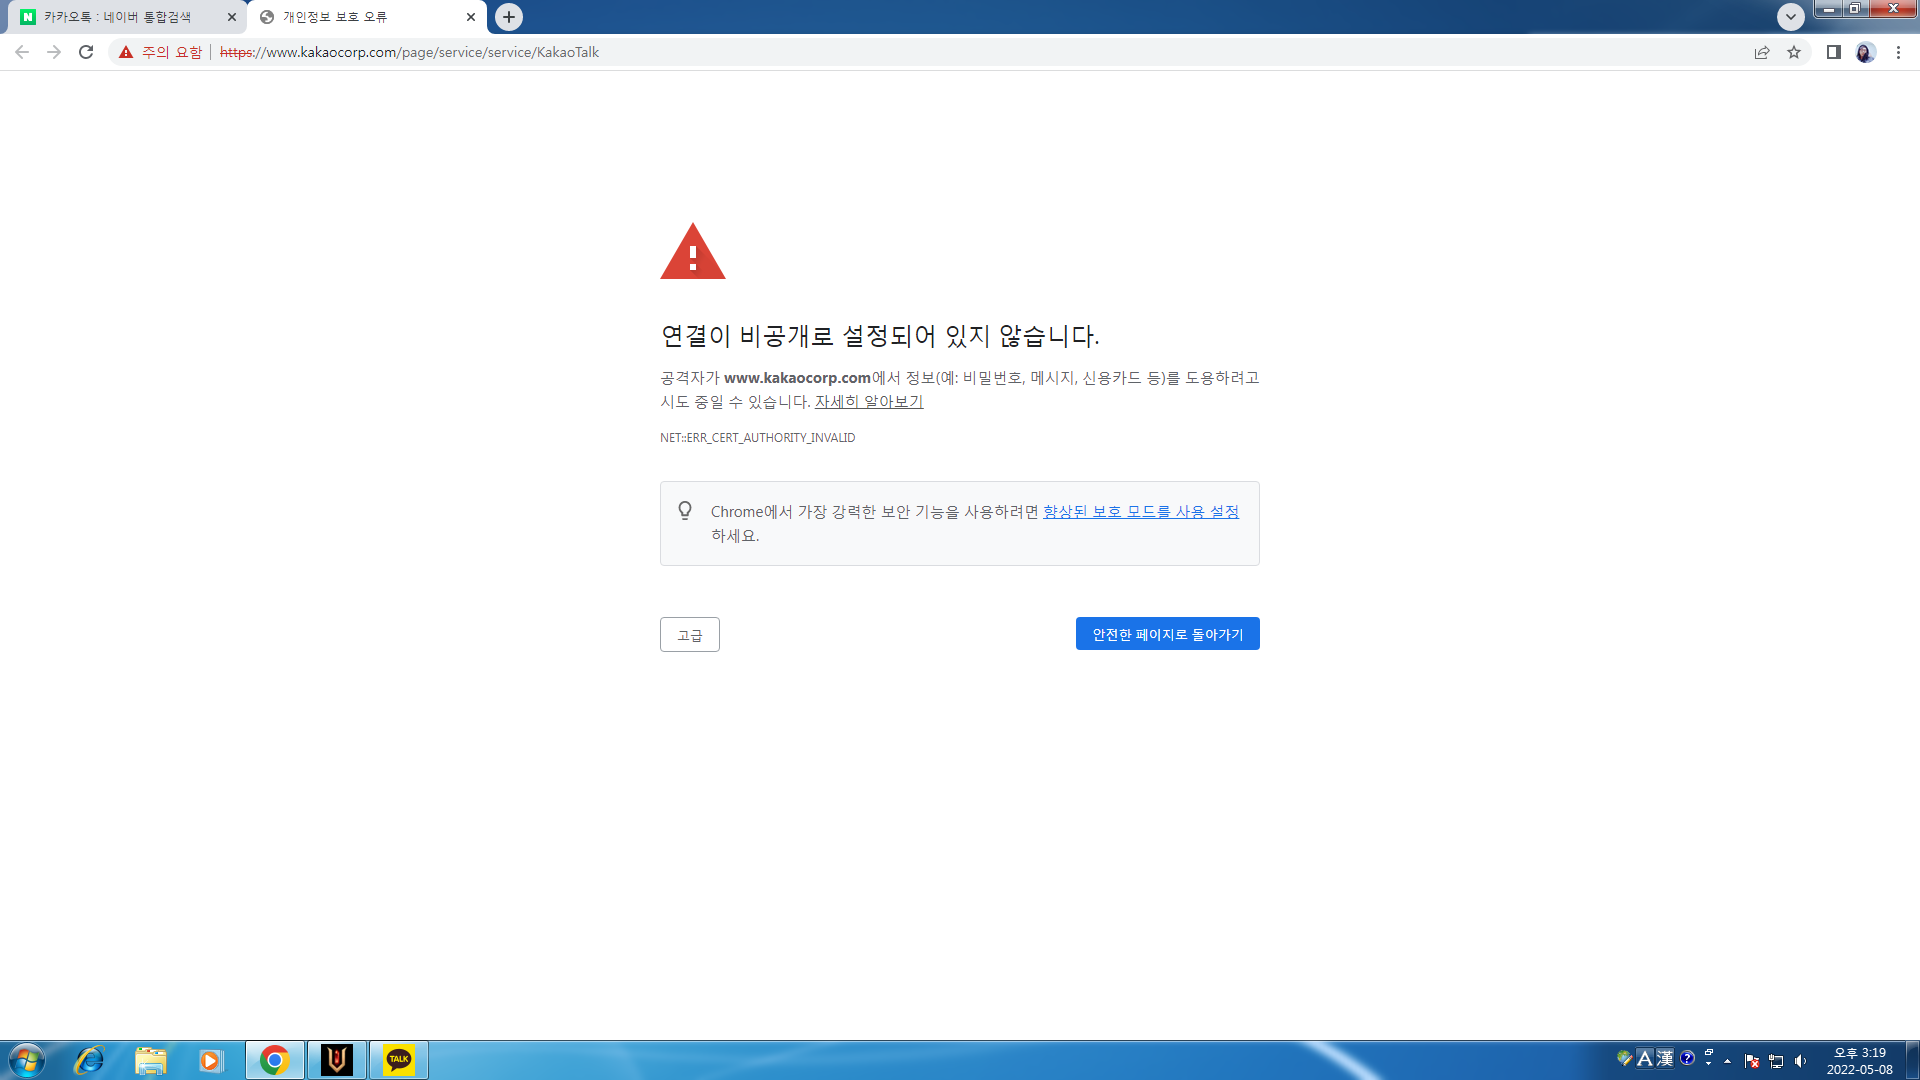Click the forward navigation arrow
1920x1080 pixels.
pos(54,52)
